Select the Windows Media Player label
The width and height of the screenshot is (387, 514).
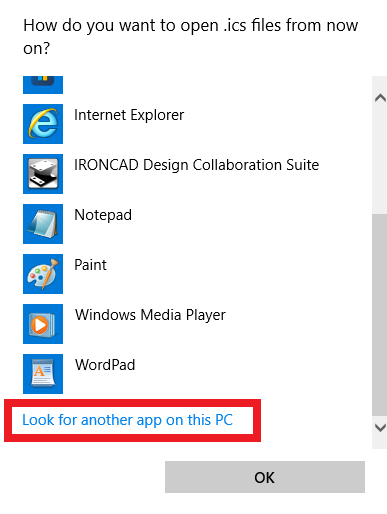(150, 315)
